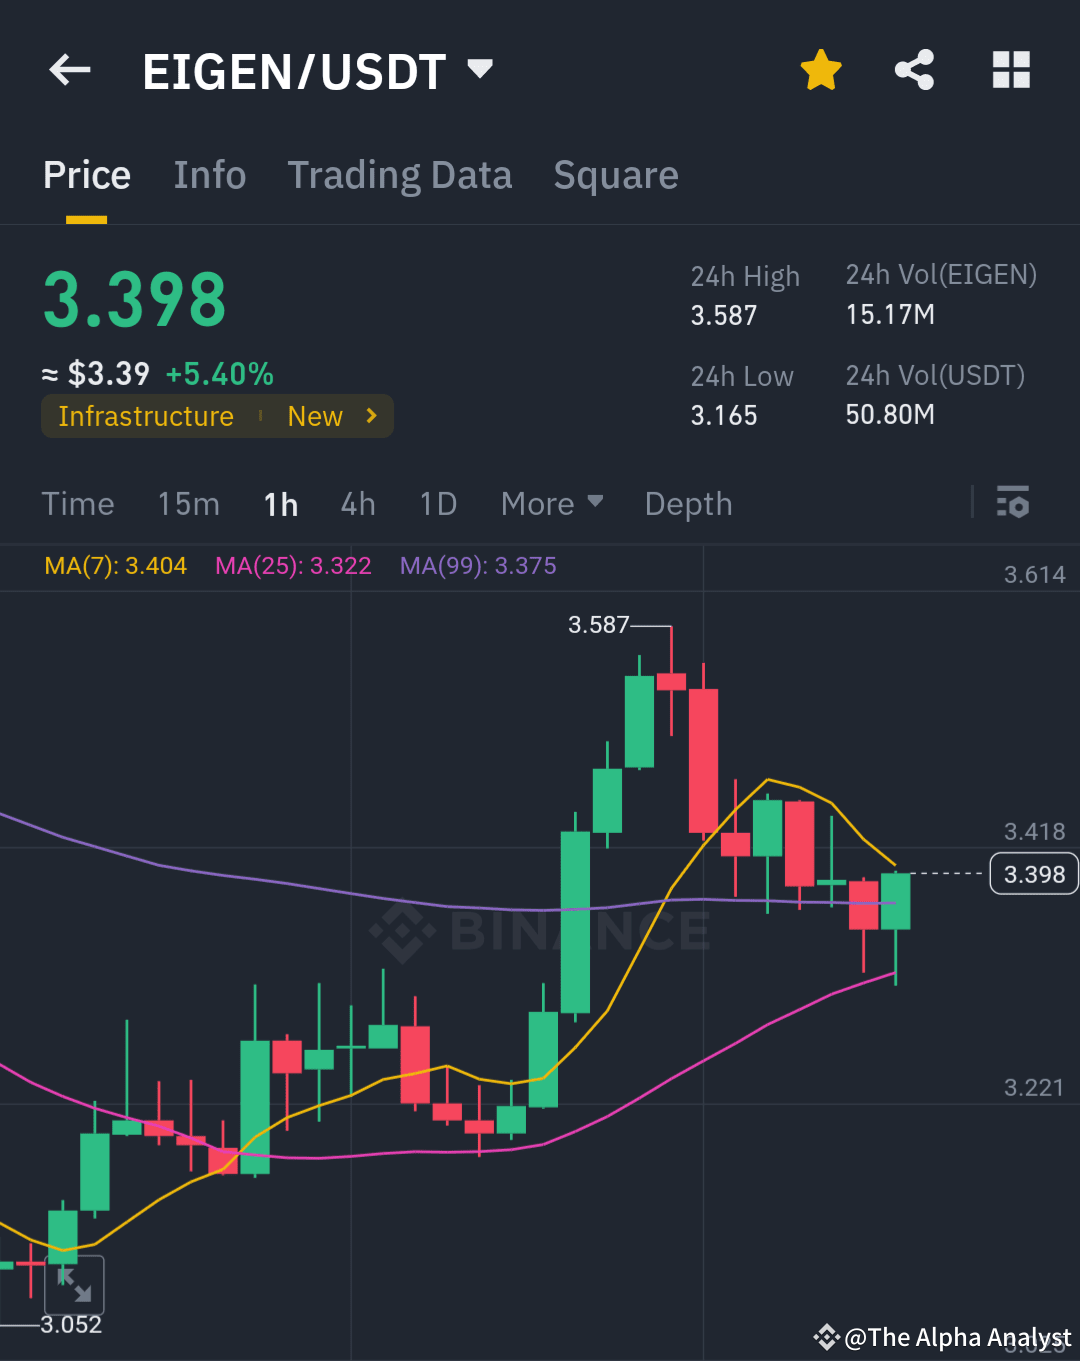Open the apps grid icon top right

pyautogui.click(x=1011, y=70)
